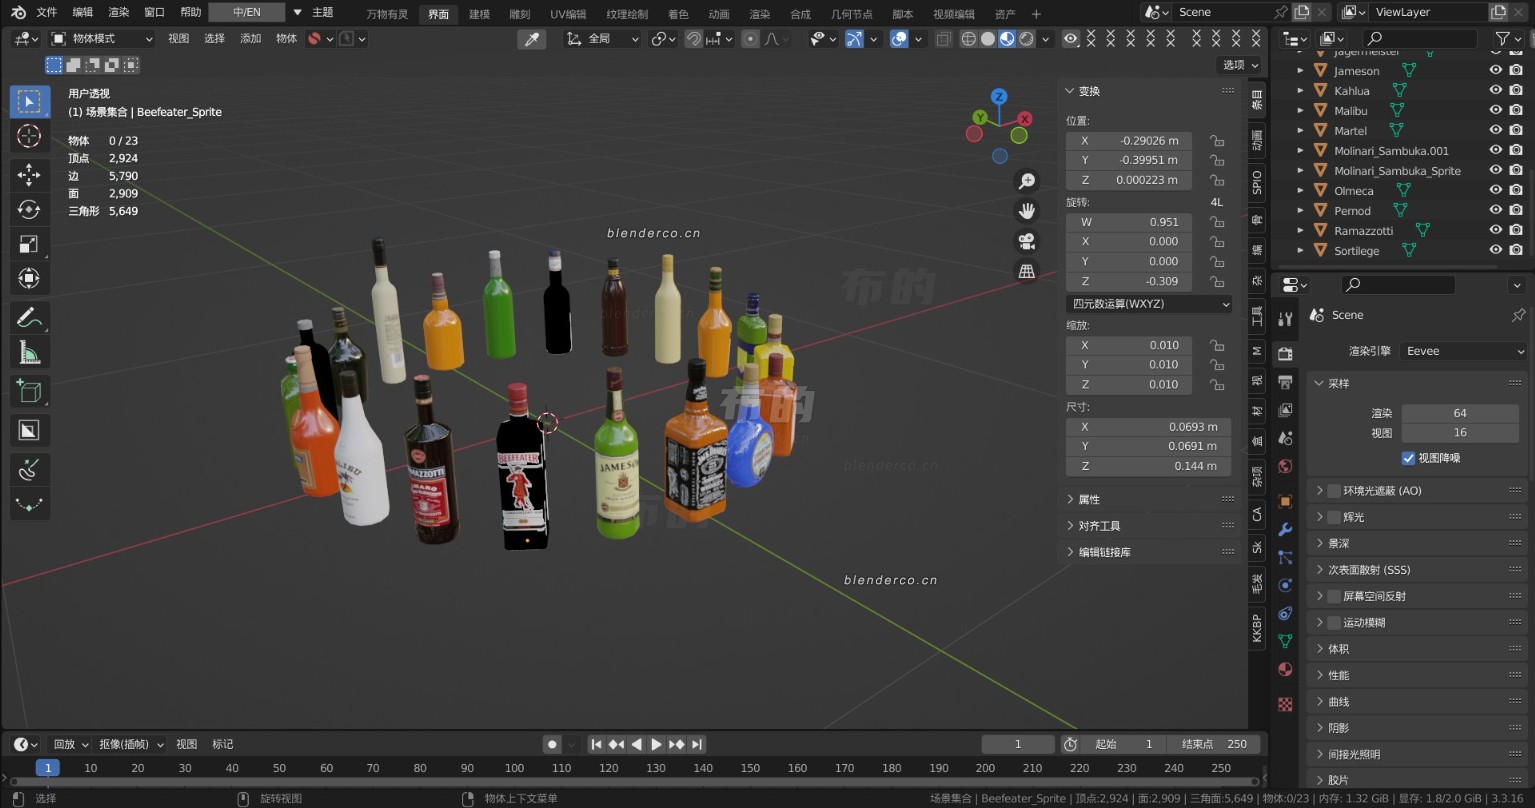Disable render camera icon for Malibu
This screenshot has width=1535, height=808.
tap(1516, 110)
